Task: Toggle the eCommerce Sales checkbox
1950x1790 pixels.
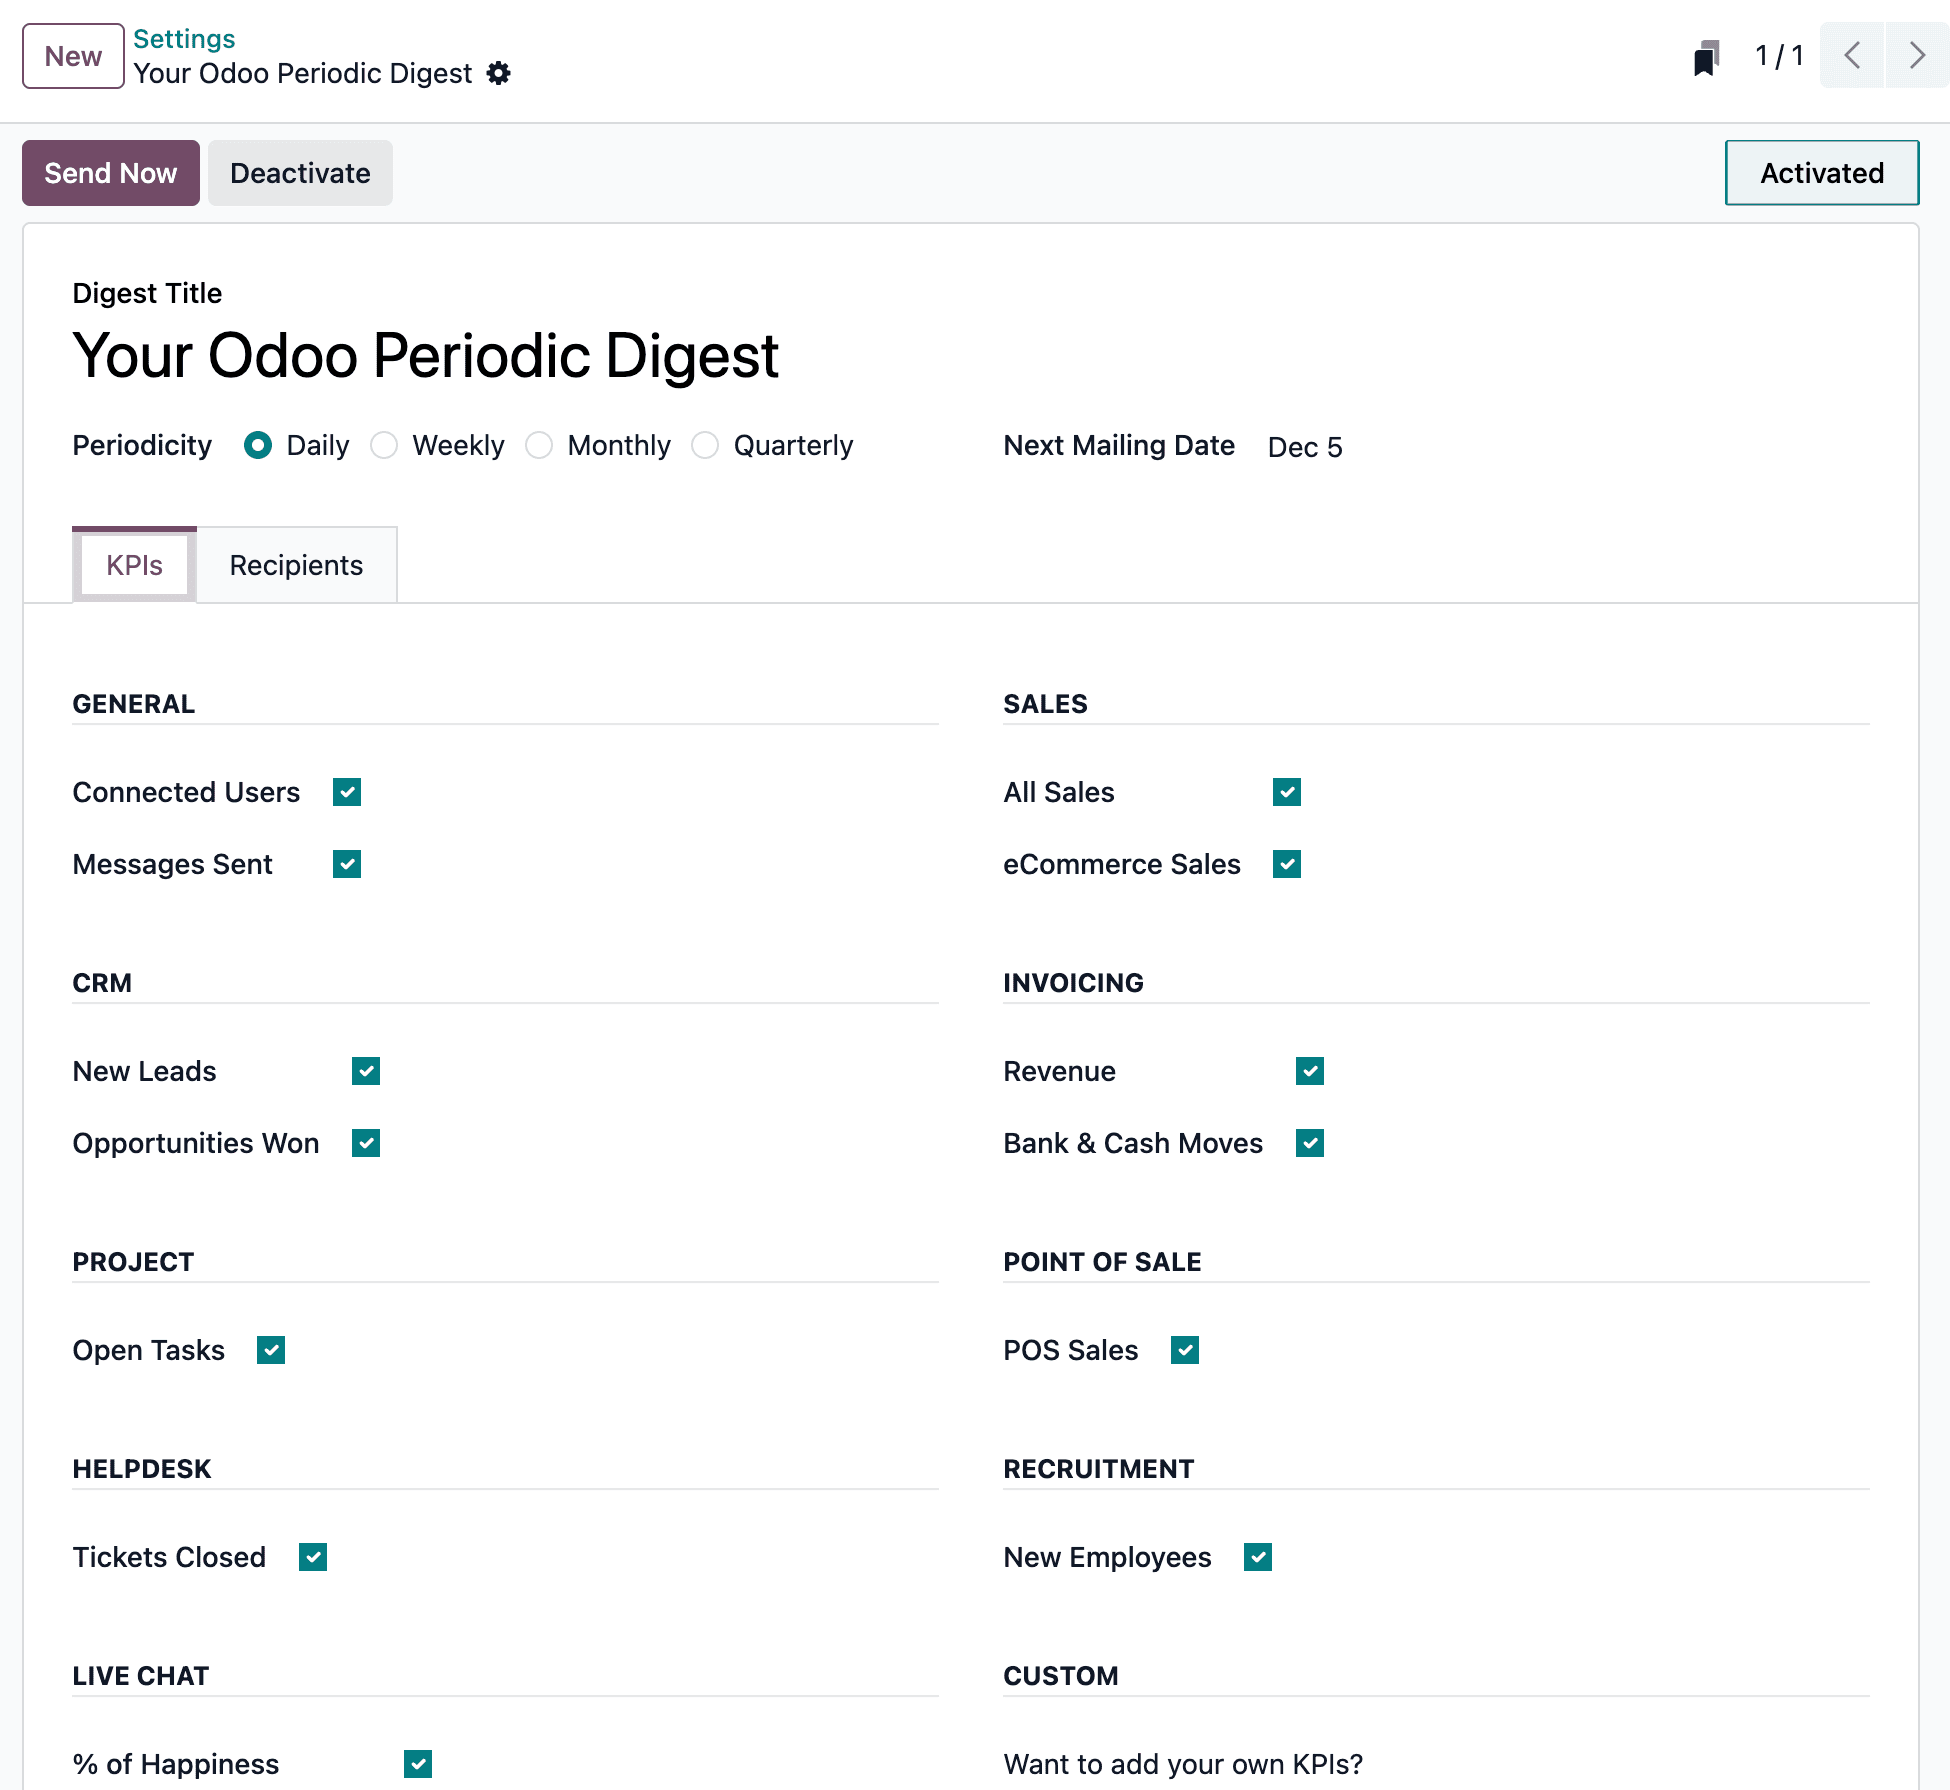Action: coord(1287,864)
